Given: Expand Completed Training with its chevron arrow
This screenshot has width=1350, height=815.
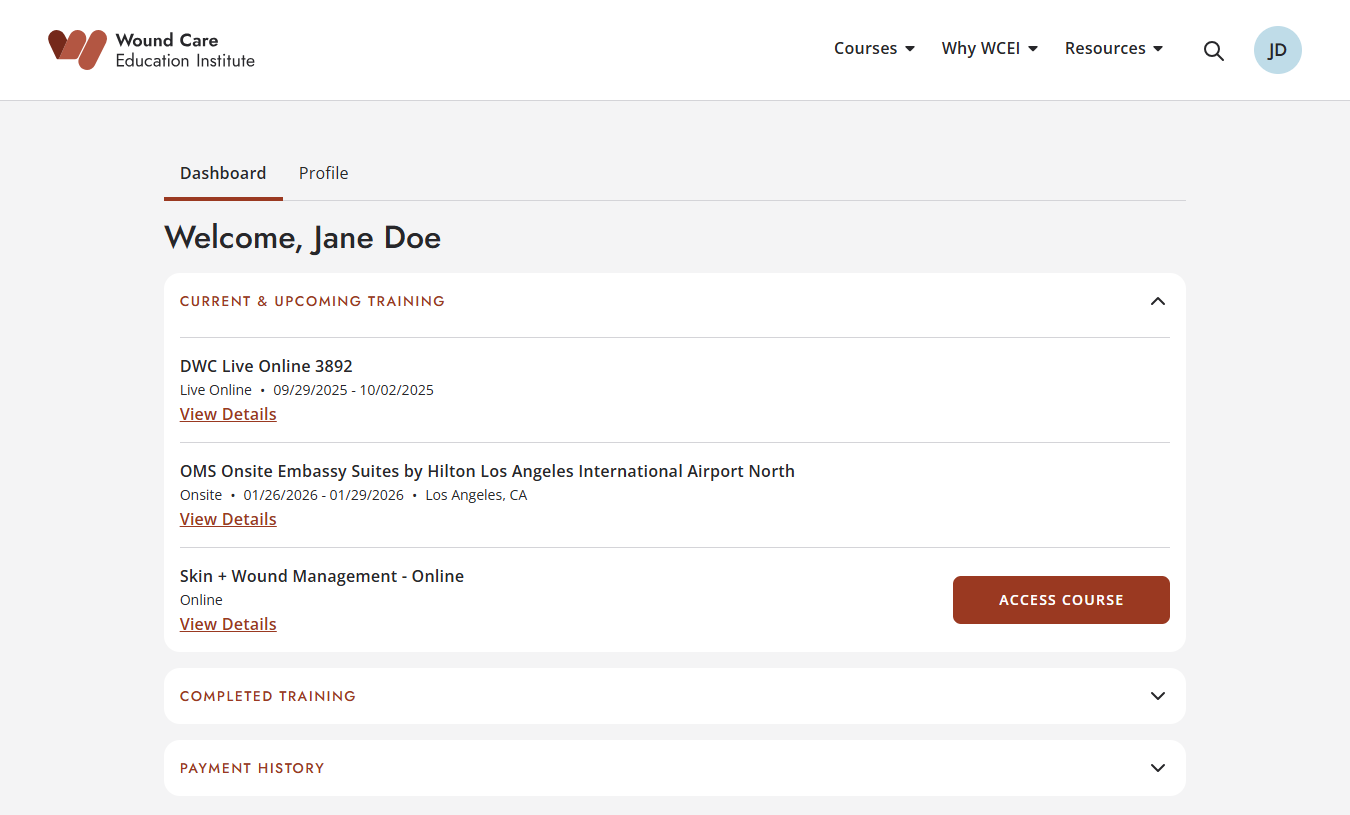Looking at the screenshot, I should click(x=1157, y=696).
